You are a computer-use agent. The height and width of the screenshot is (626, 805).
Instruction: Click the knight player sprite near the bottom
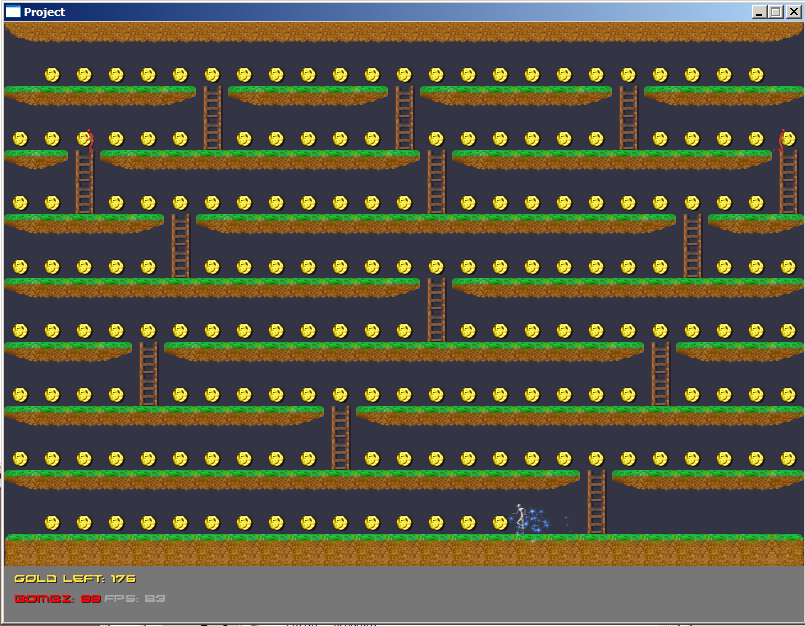tap(521, 518)
